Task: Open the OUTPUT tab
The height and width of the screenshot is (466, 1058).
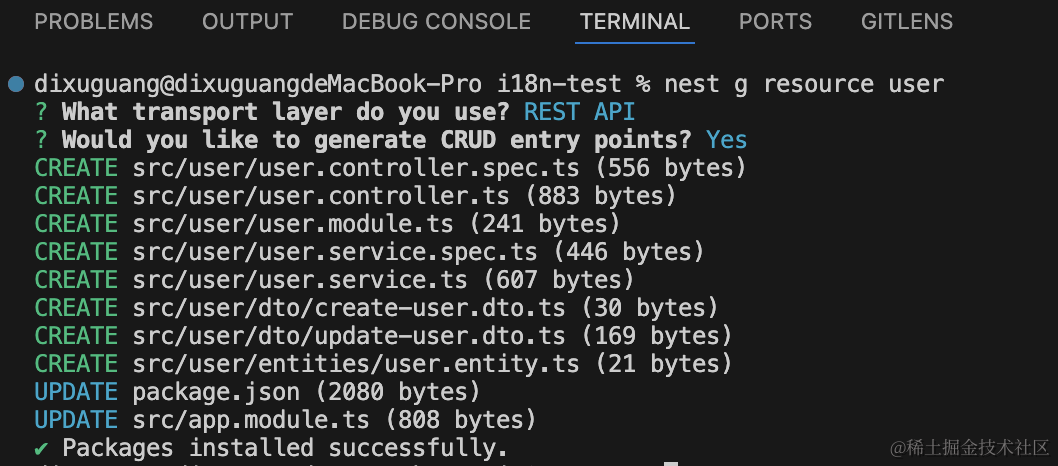Action: [x=247, y=21]
